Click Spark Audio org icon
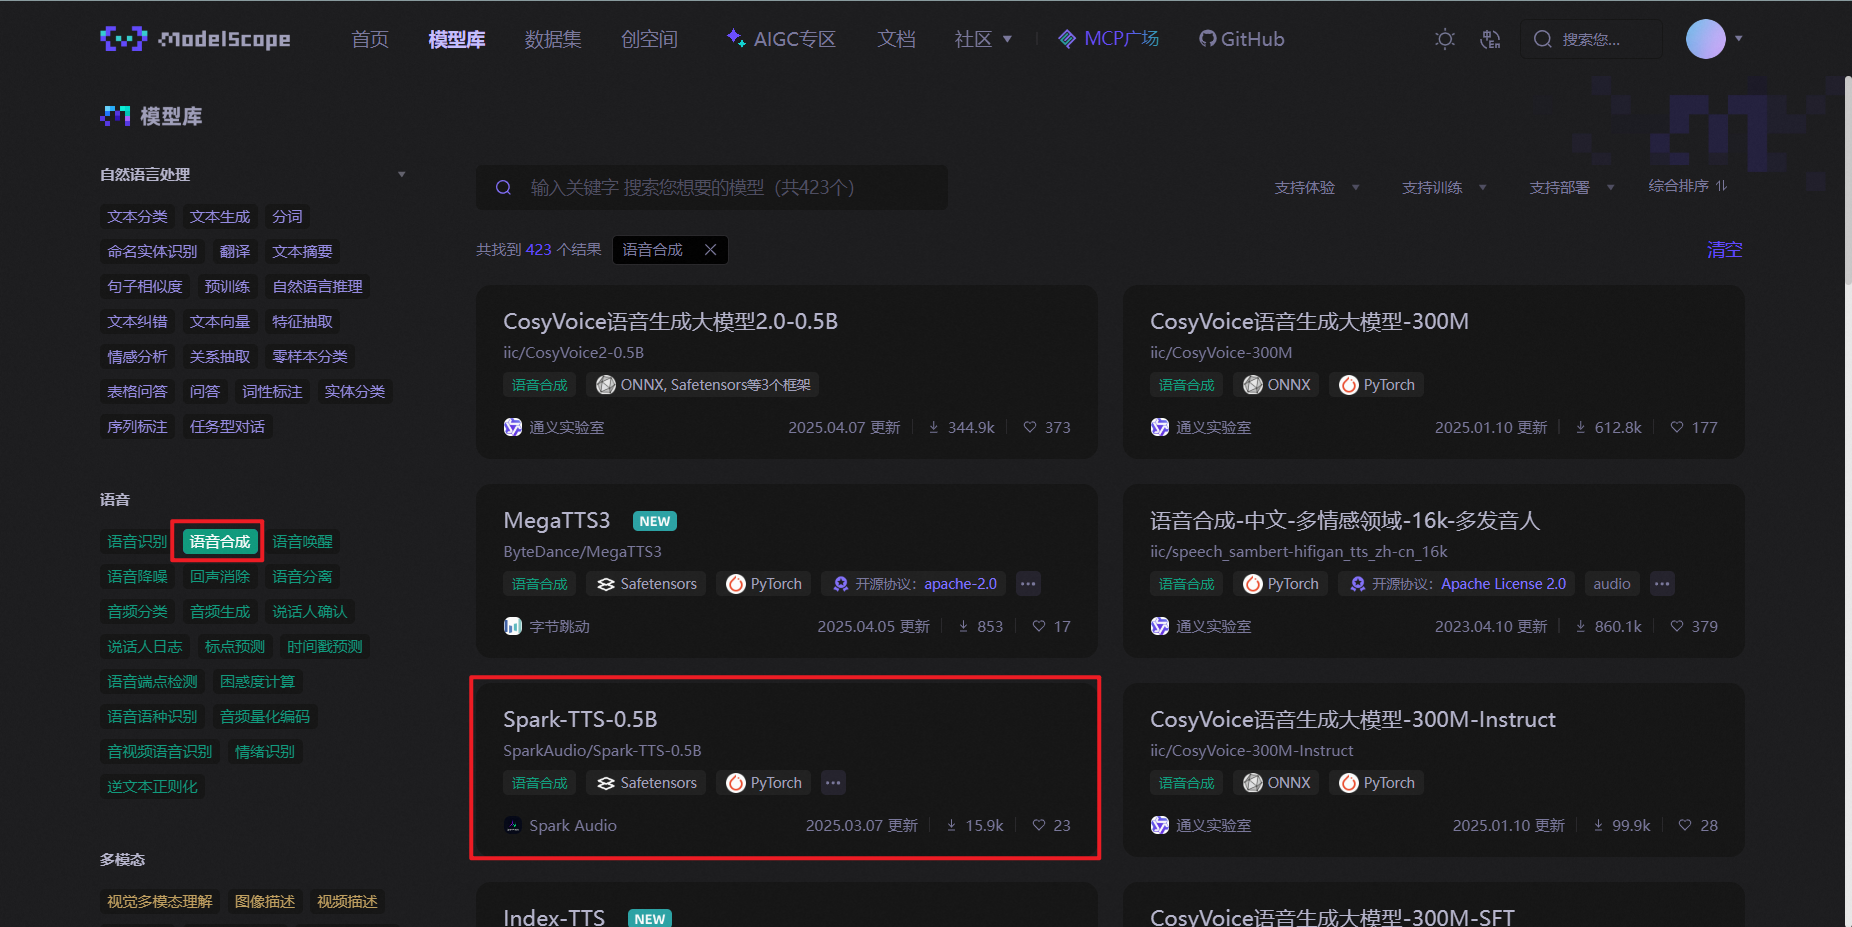The height and width of the screenshot is (927, 1852). click(513, 825)
